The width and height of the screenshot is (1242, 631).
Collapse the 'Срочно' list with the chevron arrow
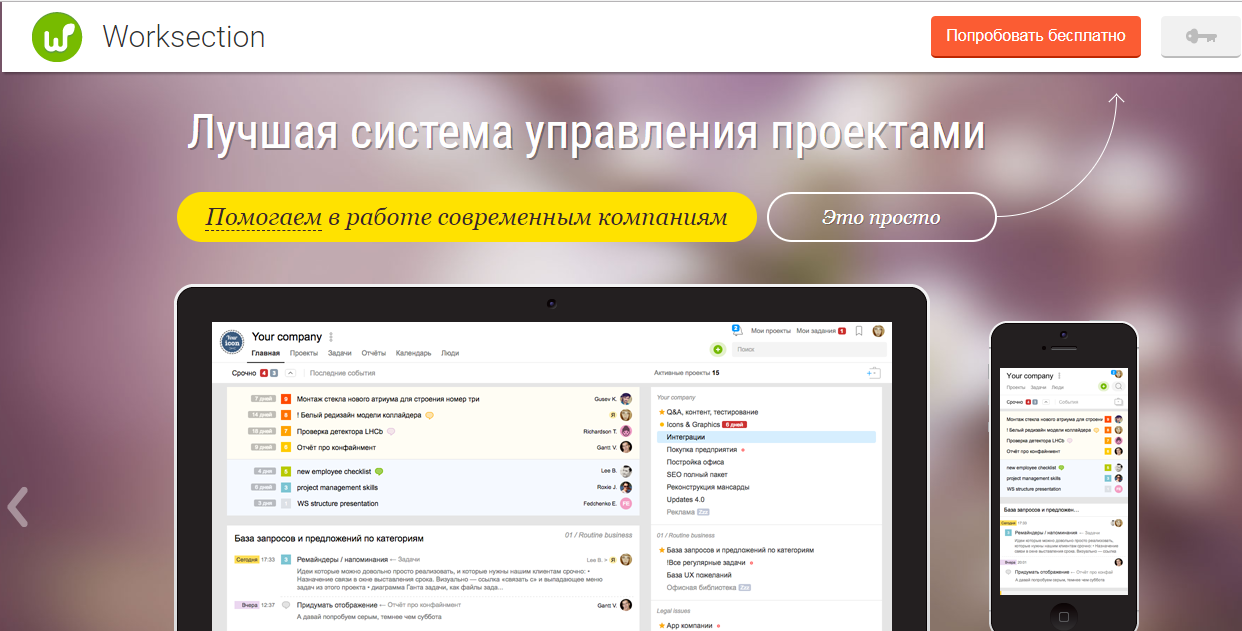[x=291, y=373]
